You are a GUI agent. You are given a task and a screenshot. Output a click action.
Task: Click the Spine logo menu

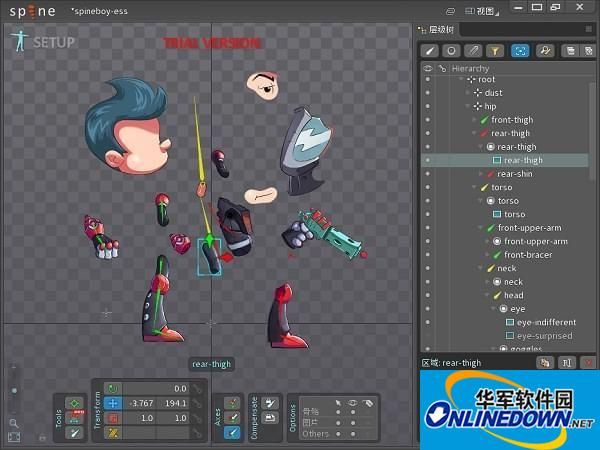coord(33,11)
